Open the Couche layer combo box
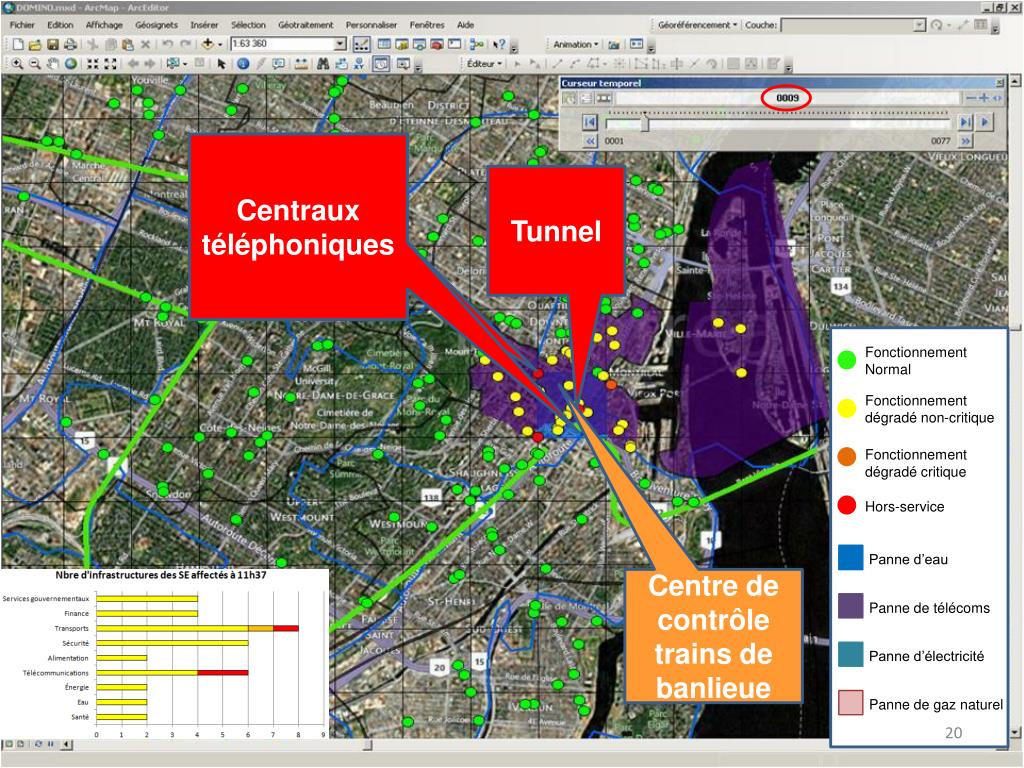Image resolution: width=1024 pixels, height=768 pixels. pyautogui.click(x=854, y=25)
